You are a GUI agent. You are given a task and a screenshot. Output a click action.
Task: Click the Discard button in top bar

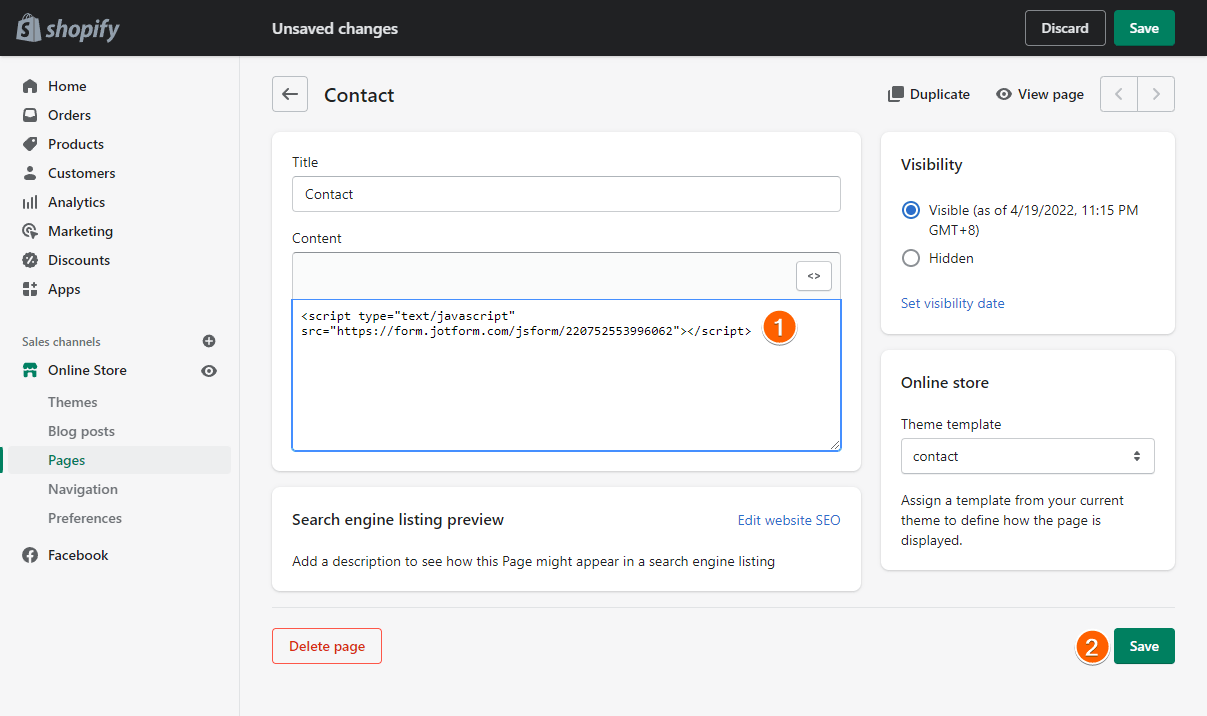click(1065, 28)
